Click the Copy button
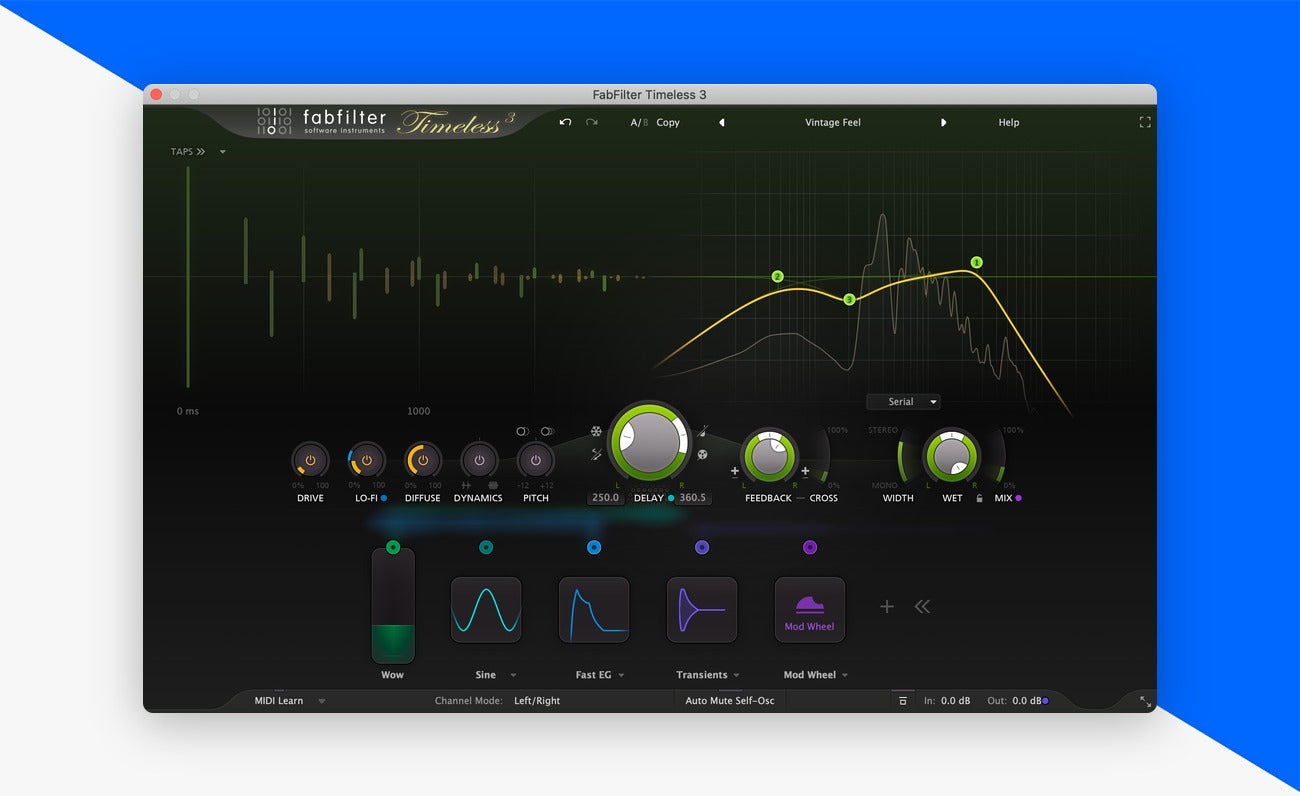The height and width of the screenshot is (796, 1300). click(668, 122)
